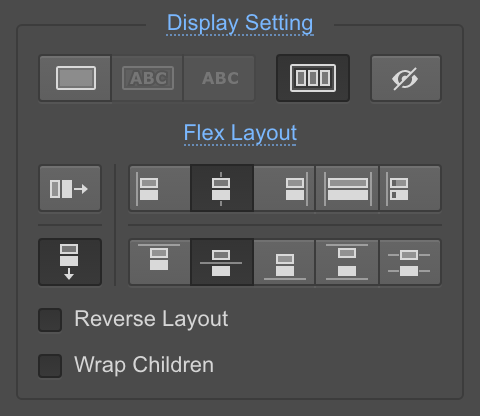Justify flex items to the top

point(160,262)
